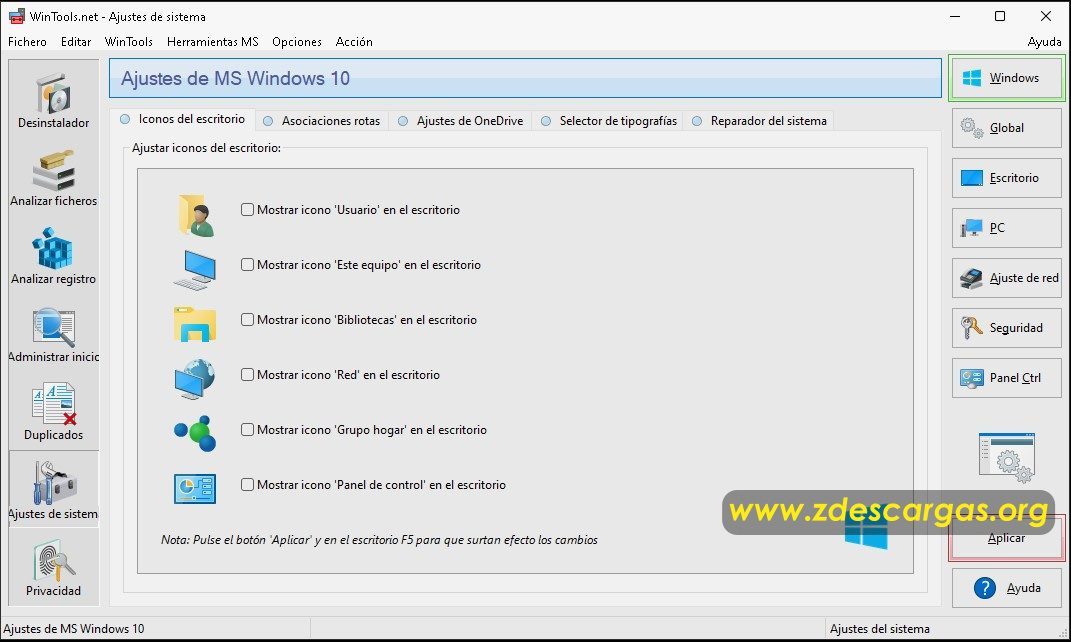Switch to Ajustes de OneDrive tab

pyautogui.click(x=460, y=121)
